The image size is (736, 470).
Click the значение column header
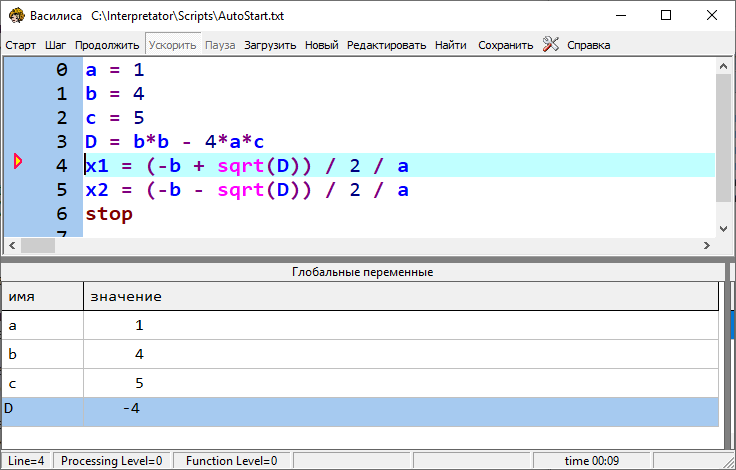[400, 297]
